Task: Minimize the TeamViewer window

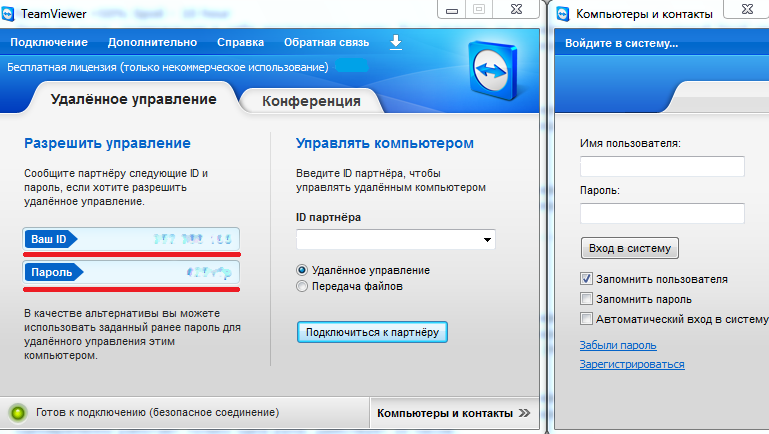Action: point(452,9)
